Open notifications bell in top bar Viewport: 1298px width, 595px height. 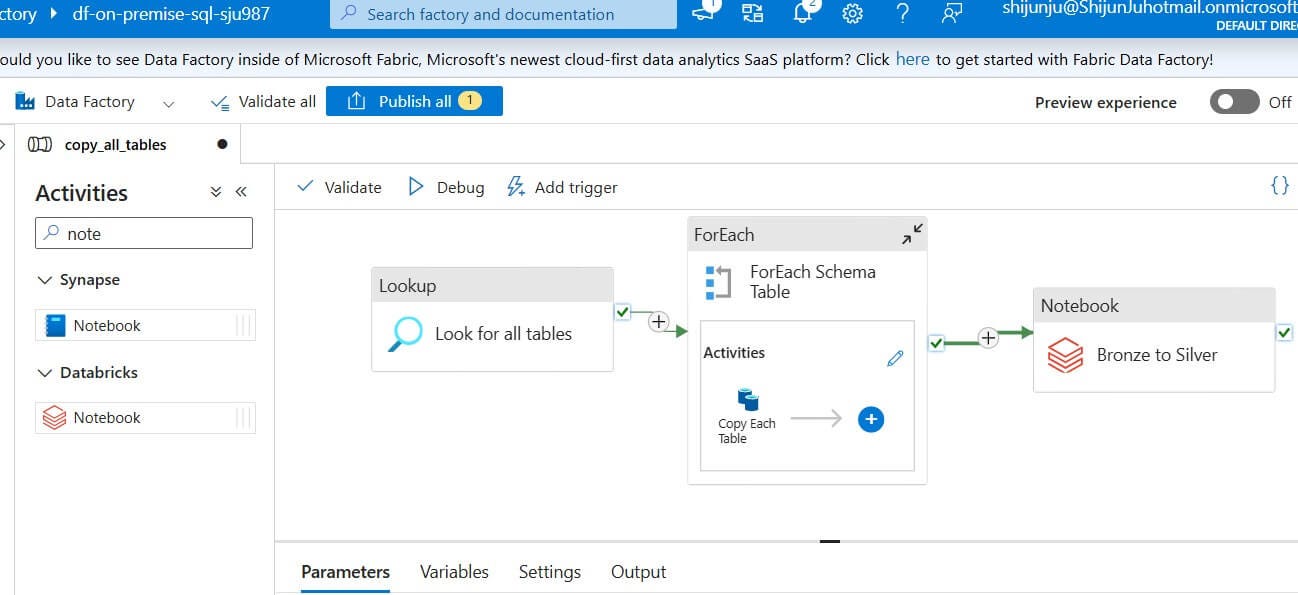(803, 12)
